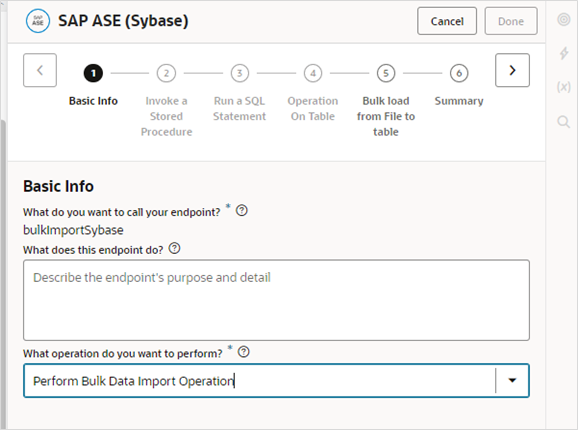
Task: Click 'What operation do you want to perform?' label
Action: [x=122, y=353]
